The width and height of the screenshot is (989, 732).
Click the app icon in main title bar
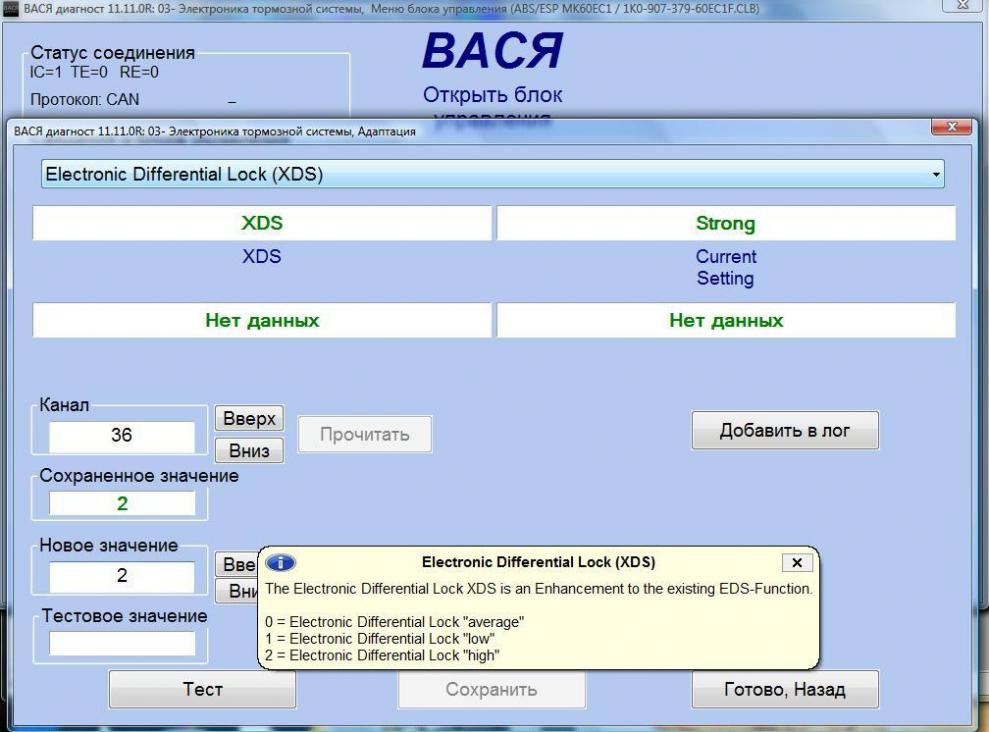[x=11, y=9]
